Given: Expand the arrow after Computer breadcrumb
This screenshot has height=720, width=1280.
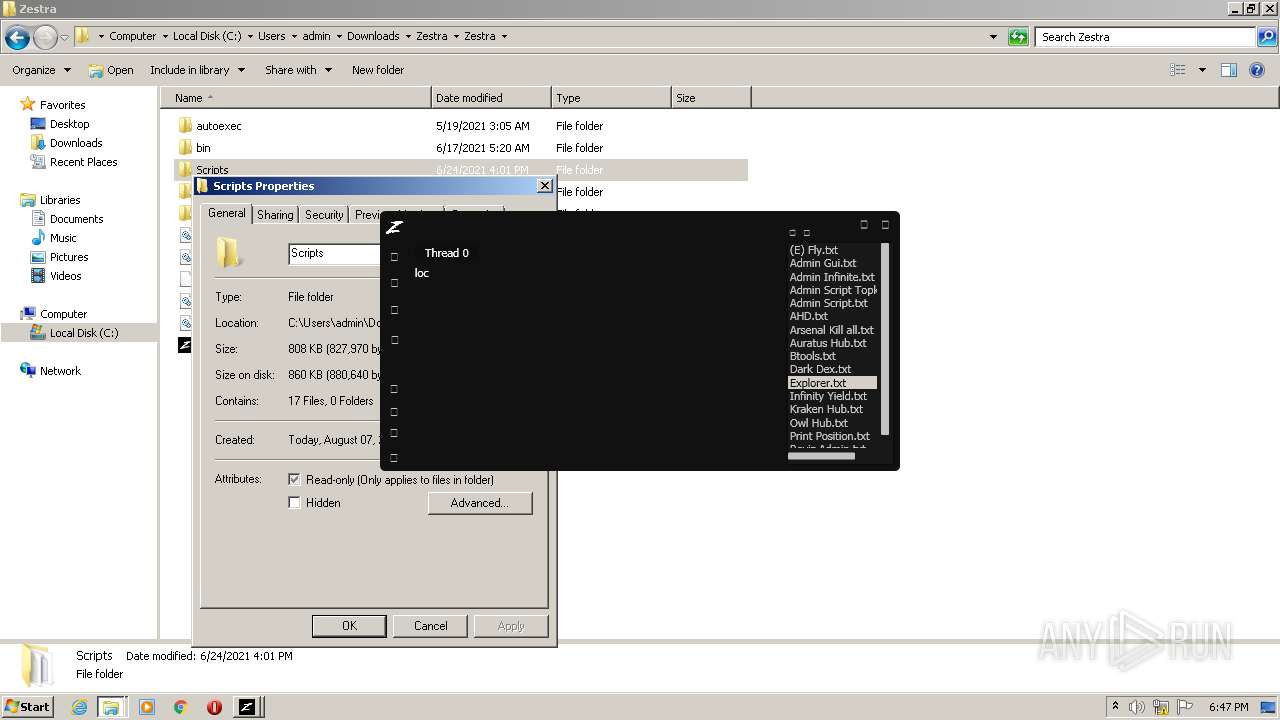Looking at the screenshot, I should point(165,37).
